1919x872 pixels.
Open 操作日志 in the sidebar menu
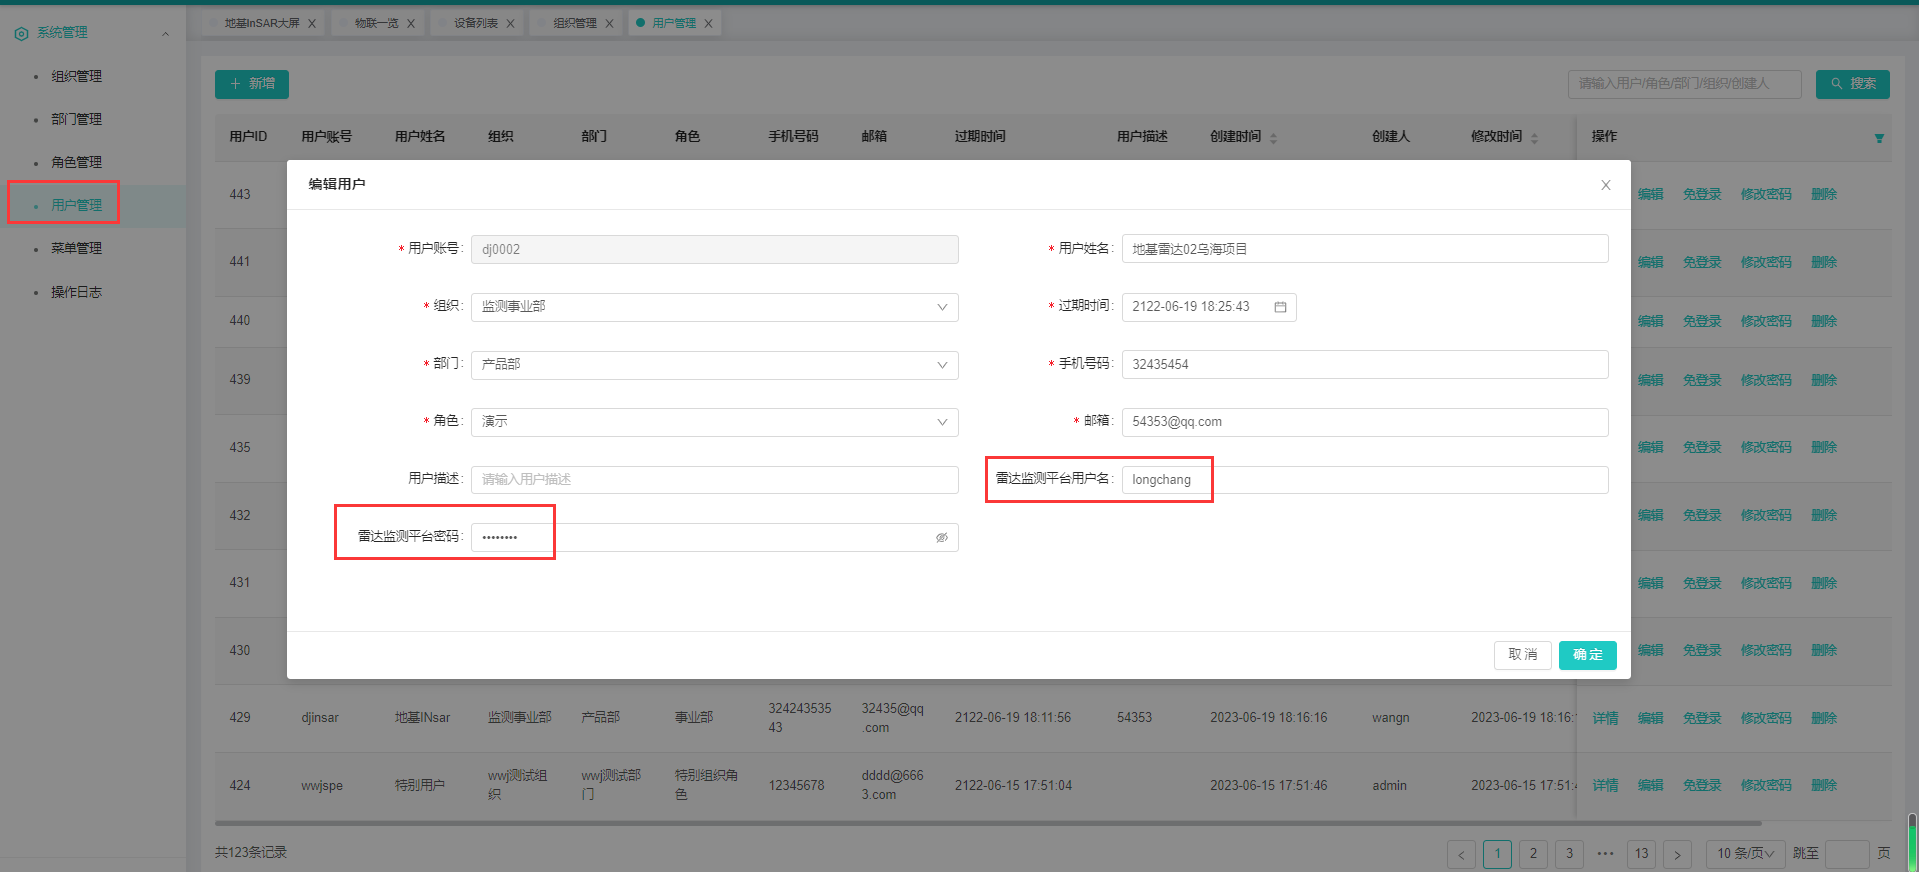pyautogui.click(x=77, y=292)
